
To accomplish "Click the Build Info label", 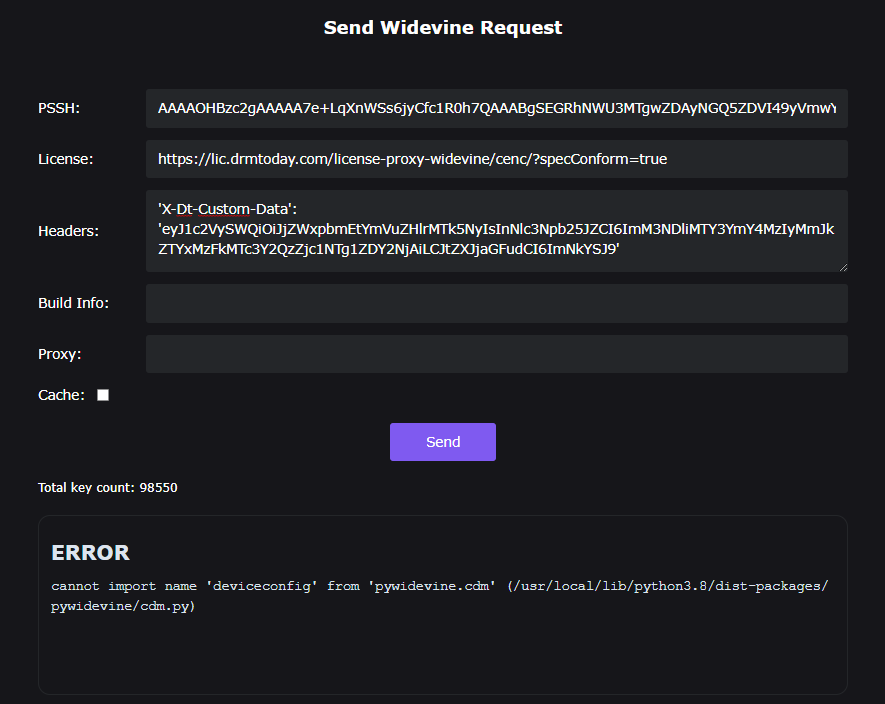I will [x=73, y=303].
